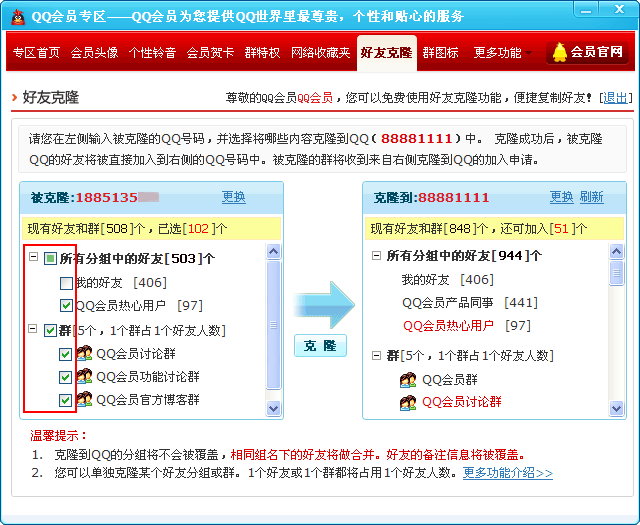The width and height of the screenshot is (640, 525).
Task: Close the QQ会员专区 window
Action: point(620,9)
